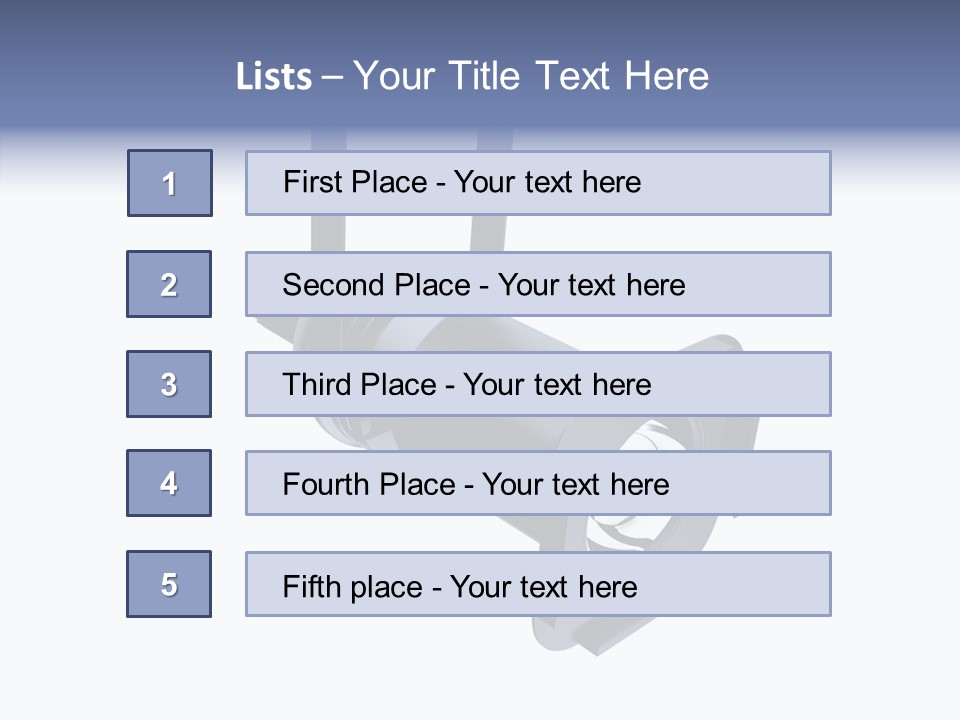Click the word 'Third' in list
Image resolution: width=960 pixels, height=720 pixels.
[317, 384]
